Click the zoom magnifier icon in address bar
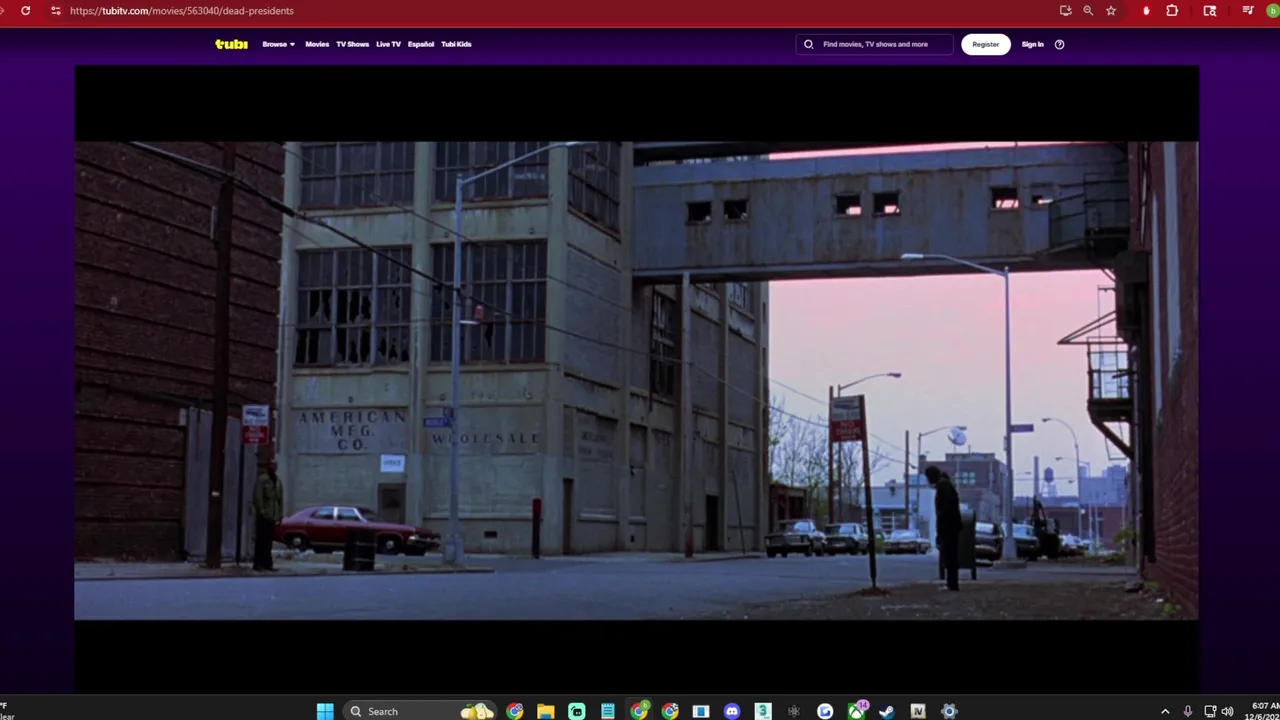The image size is (1280, 720). 1088,10
